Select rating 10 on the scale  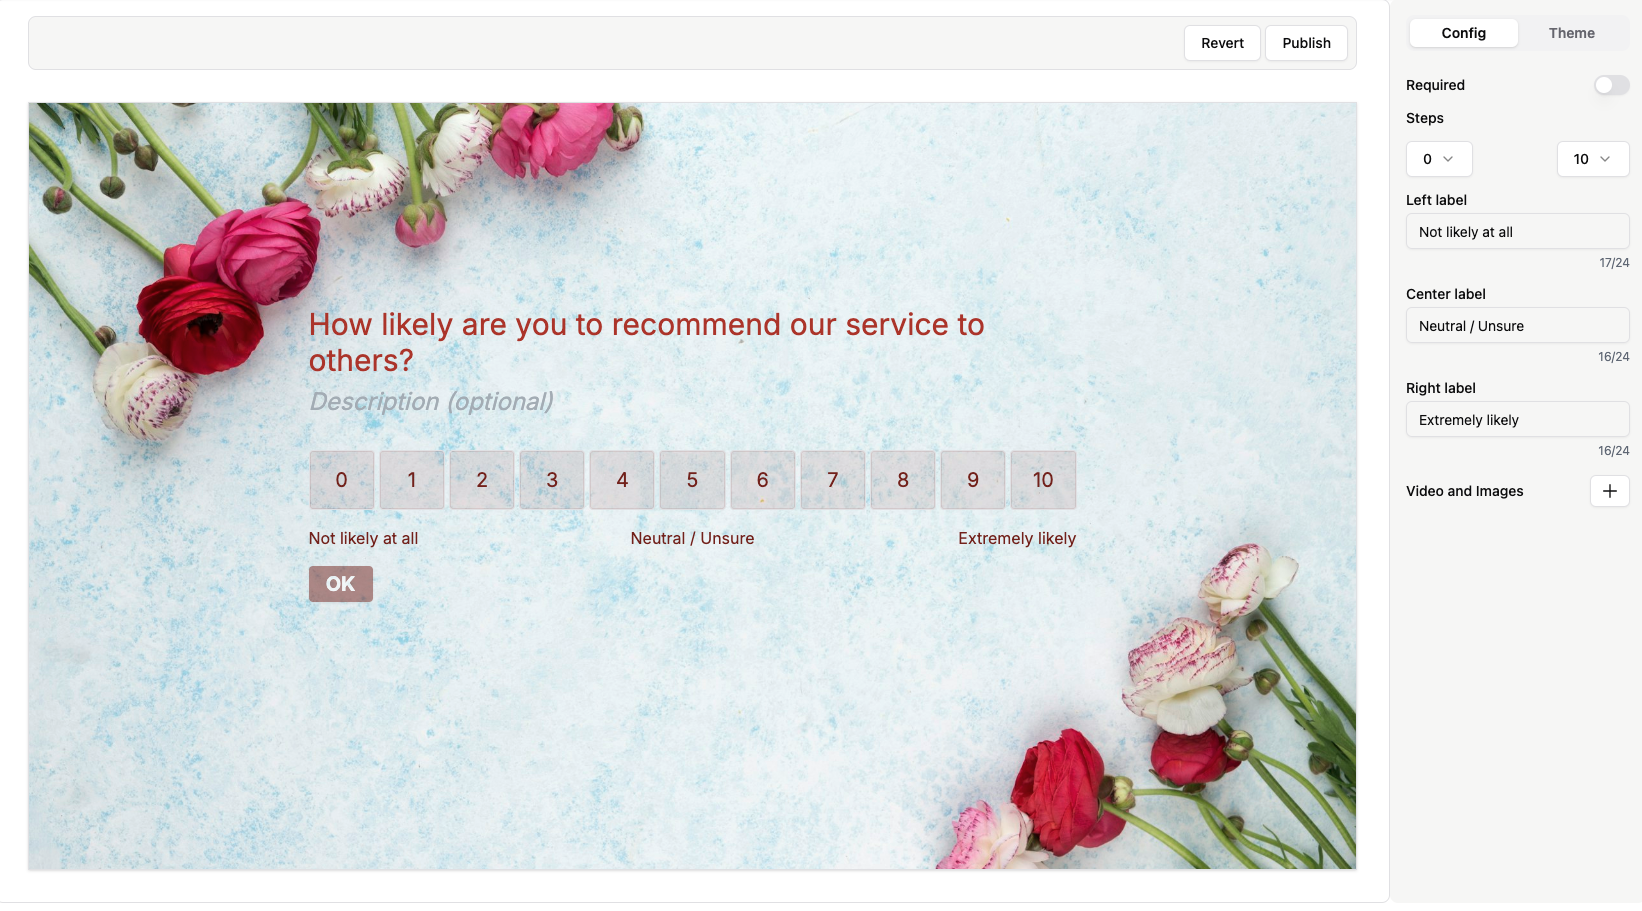[x=1043, y=480]
